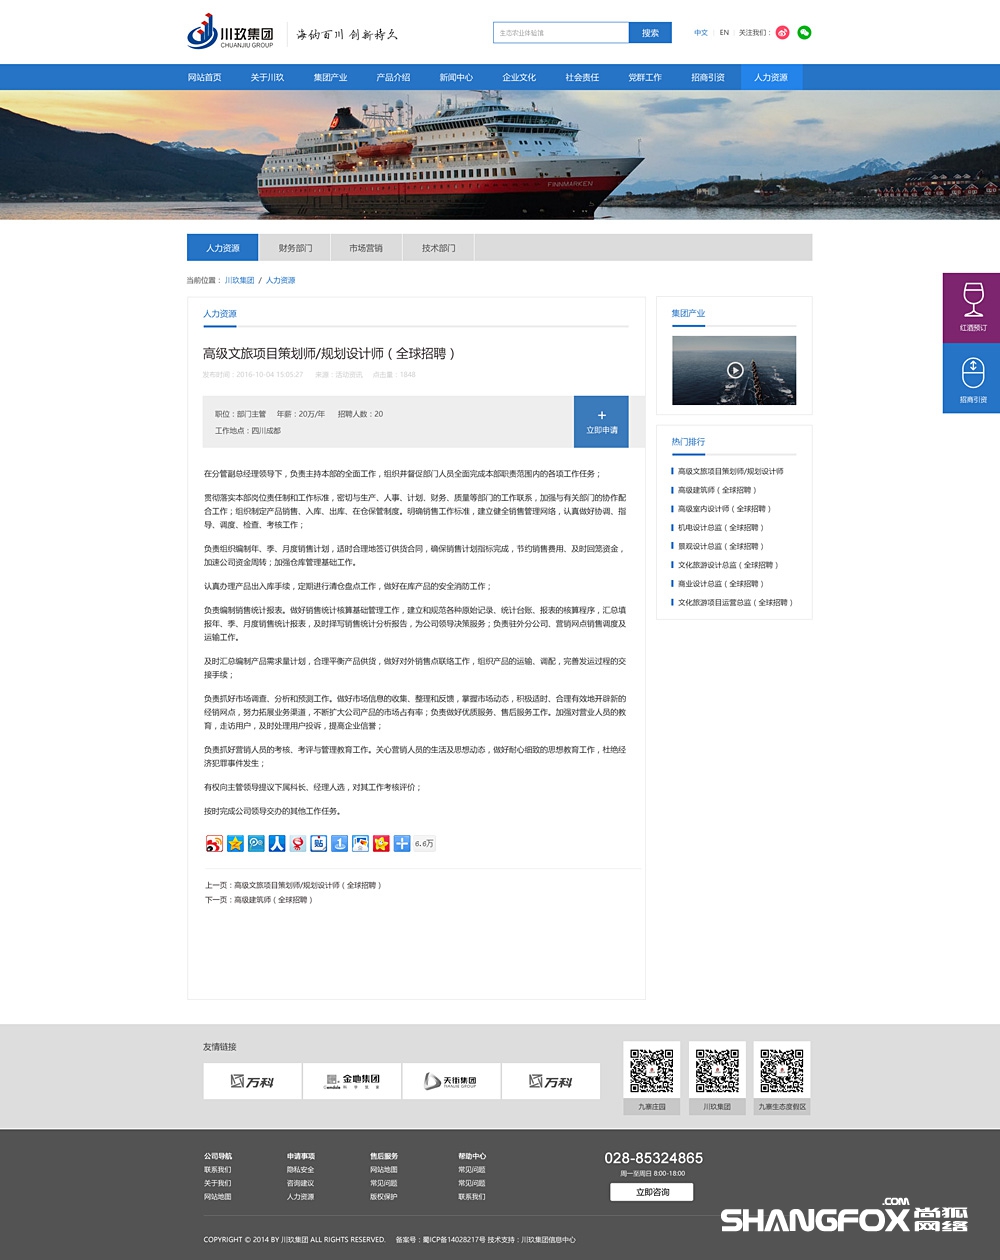This screenshot has height=1260, width=1000.
Task: Open 版权保护 footer link
Action: [x=384, y=1197]
